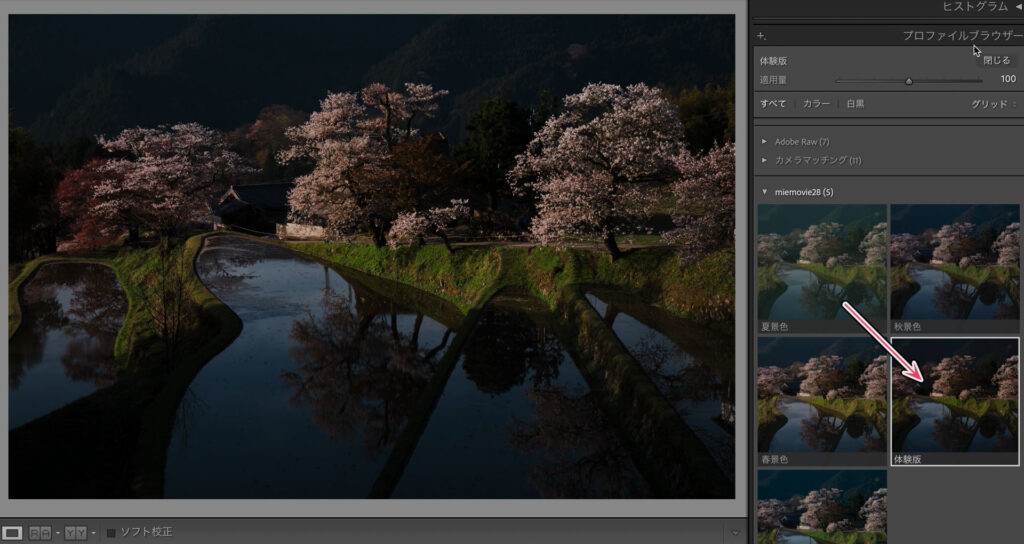Select the loupe view icon in toolbar
This screenshot has width=1024, height=544.
(x=13, y=532)
